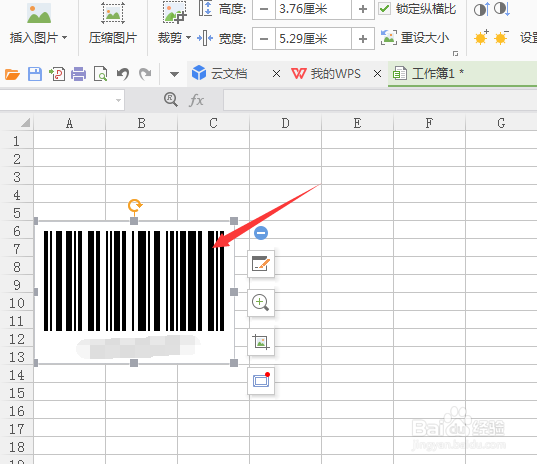The height and width of the screenshot is (464, 537).
Task: Click the Name Box field
Action: pos(57,100)
